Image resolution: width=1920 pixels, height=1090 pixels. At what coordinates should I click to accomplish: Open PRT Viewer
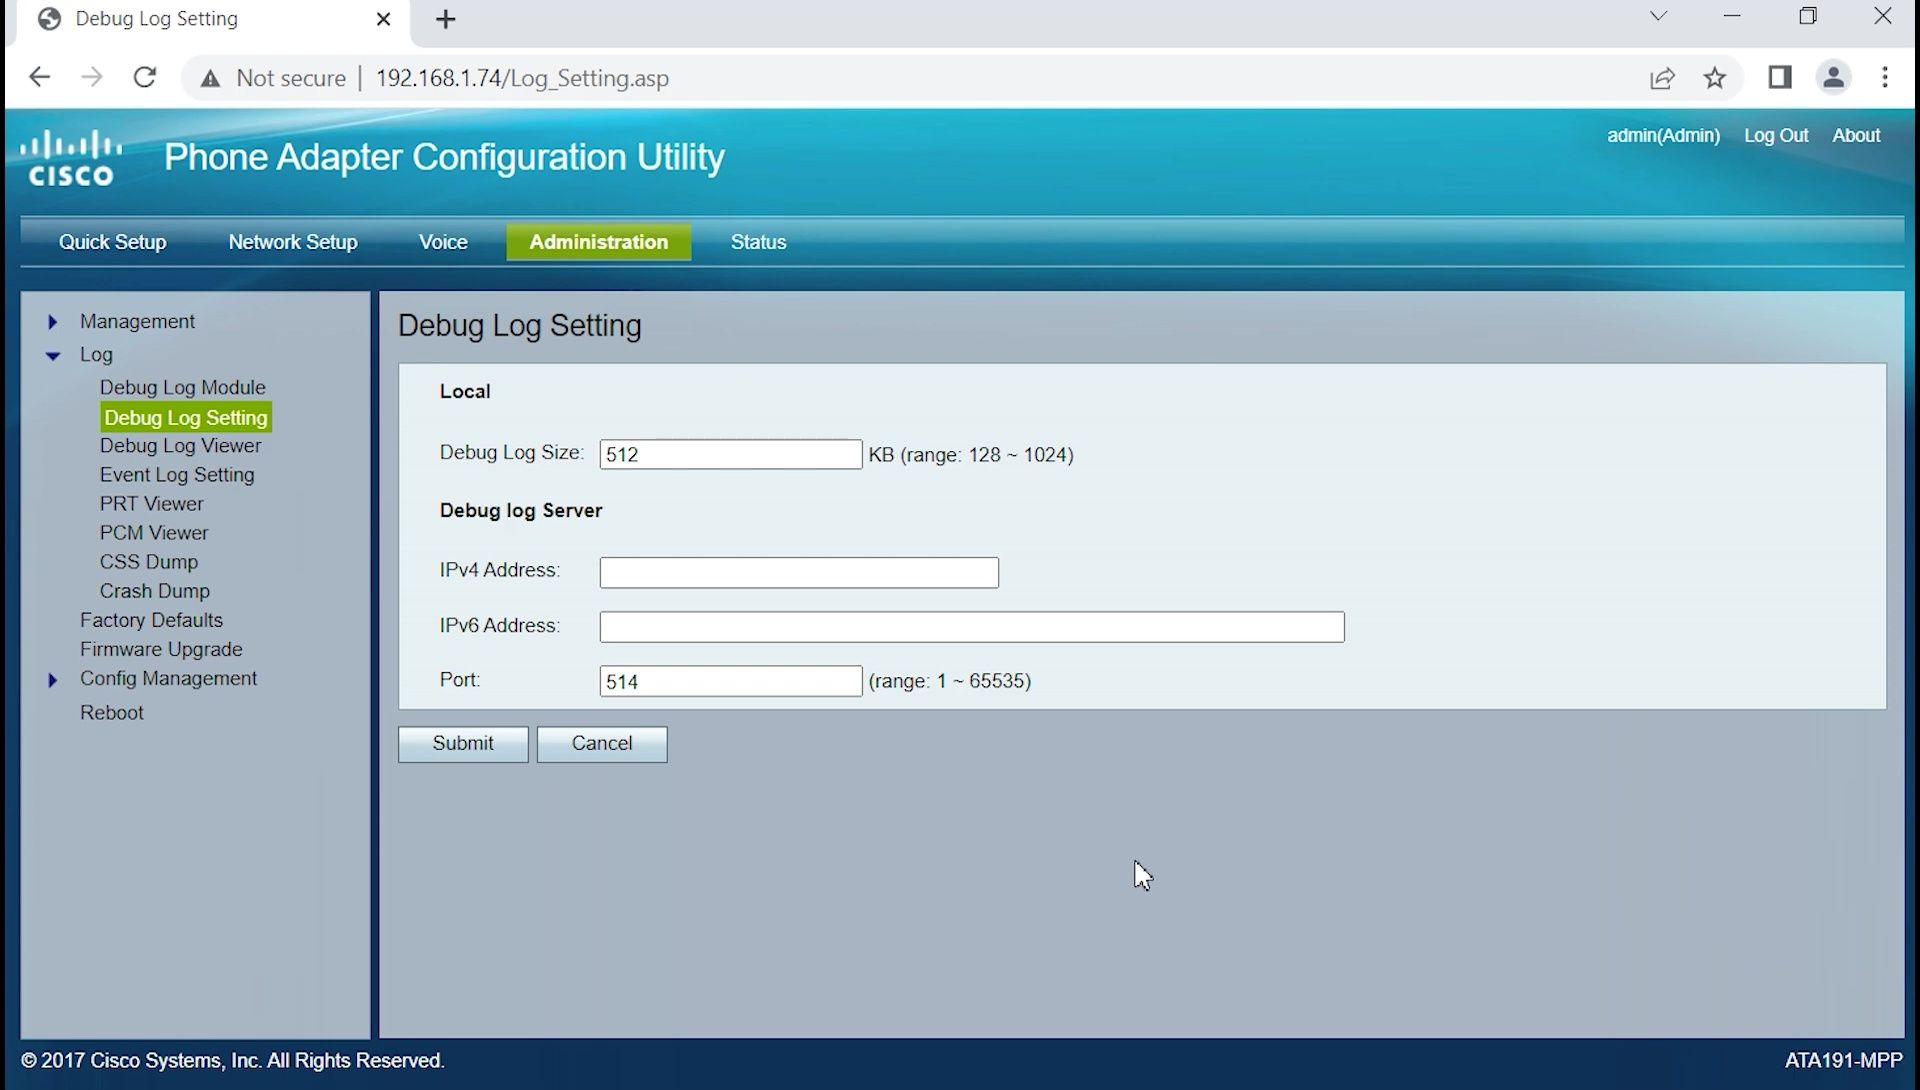pyautogui.click(x=151, y=503)
